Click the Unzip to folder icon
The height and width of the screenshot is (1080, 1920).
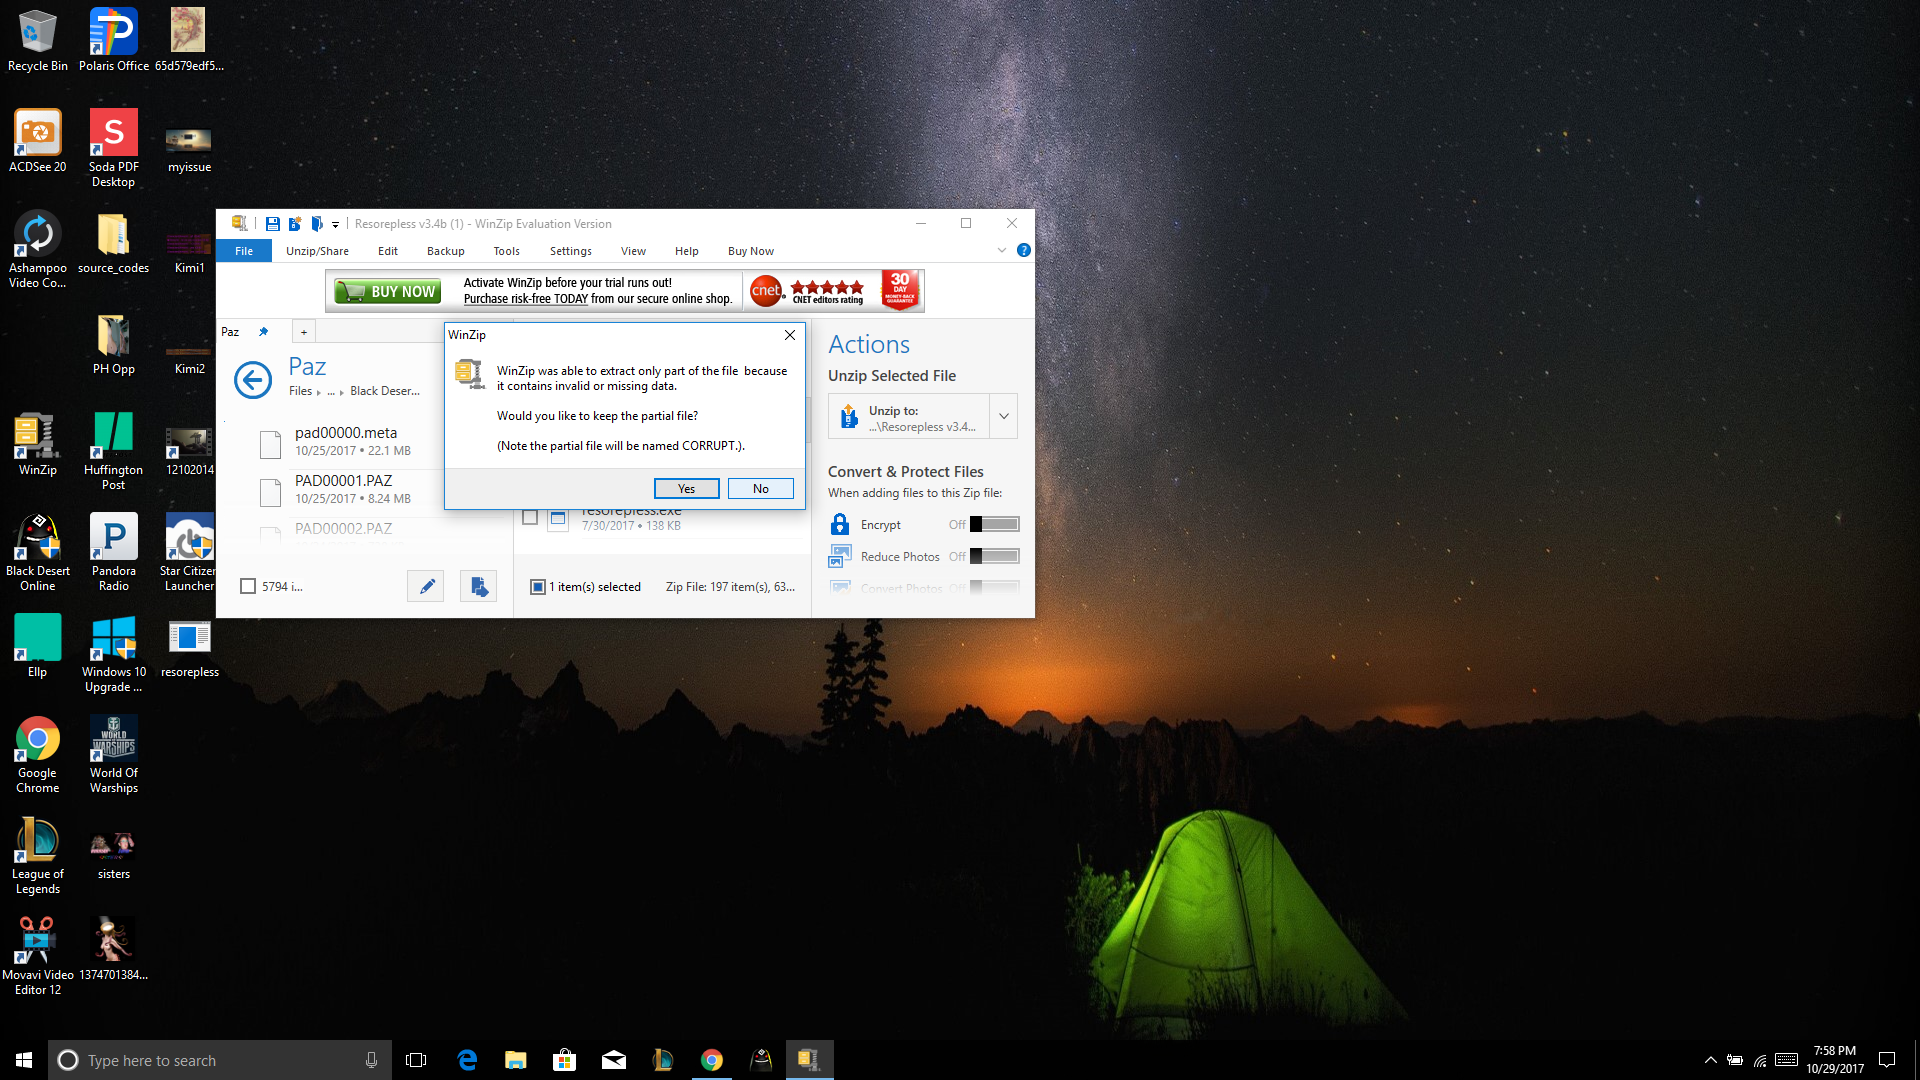coord(849,417)
